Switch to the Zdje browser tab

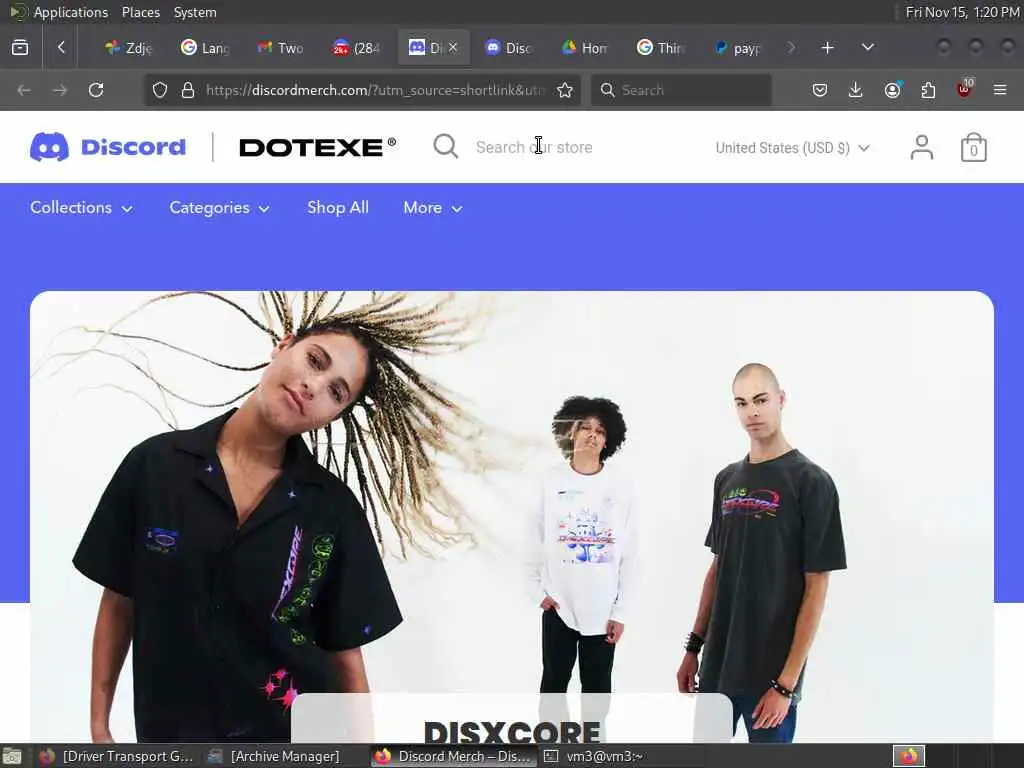[129, 48]
